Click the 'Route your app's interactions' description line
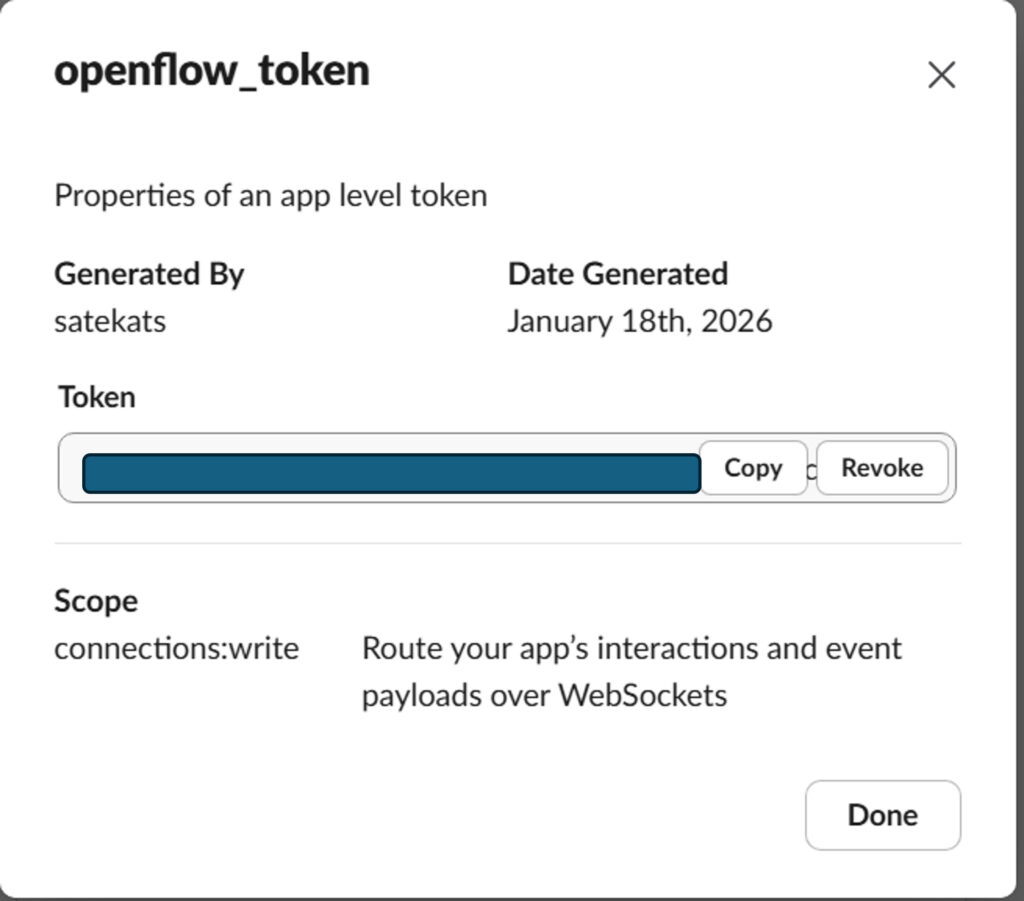The image size is (1024, 901). click(631, 649)
